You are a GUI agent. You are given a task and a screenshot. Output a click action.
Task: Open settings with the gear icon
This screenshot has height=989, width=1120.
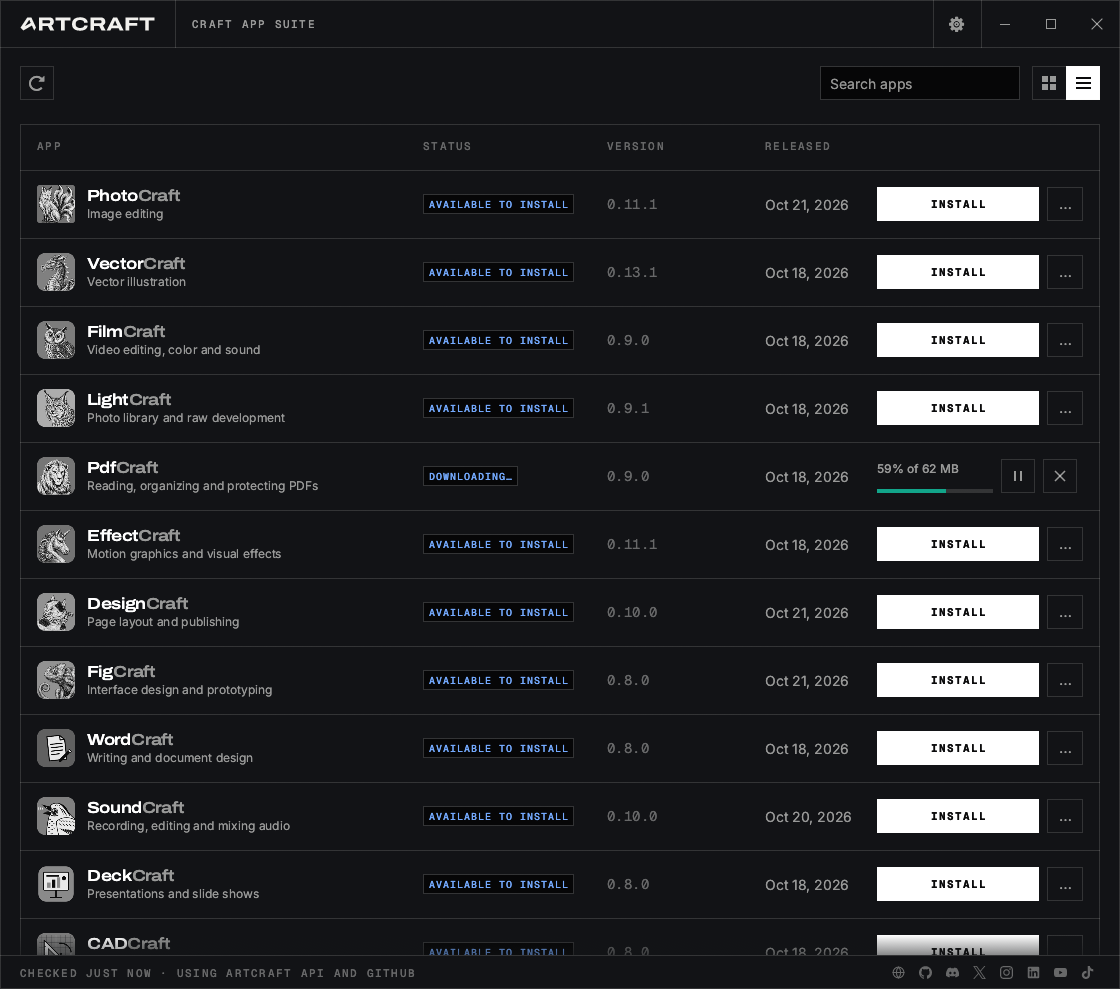[x=956, y=24]
